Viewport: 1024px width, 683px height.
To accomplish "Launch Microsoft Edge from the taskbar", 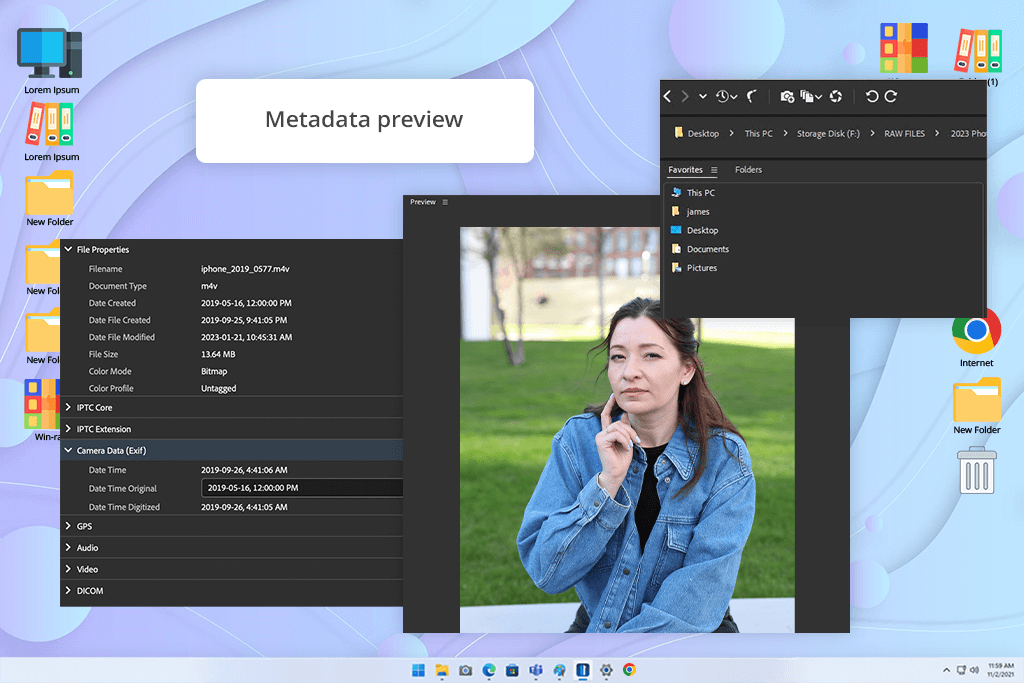I will coord(489,670).
